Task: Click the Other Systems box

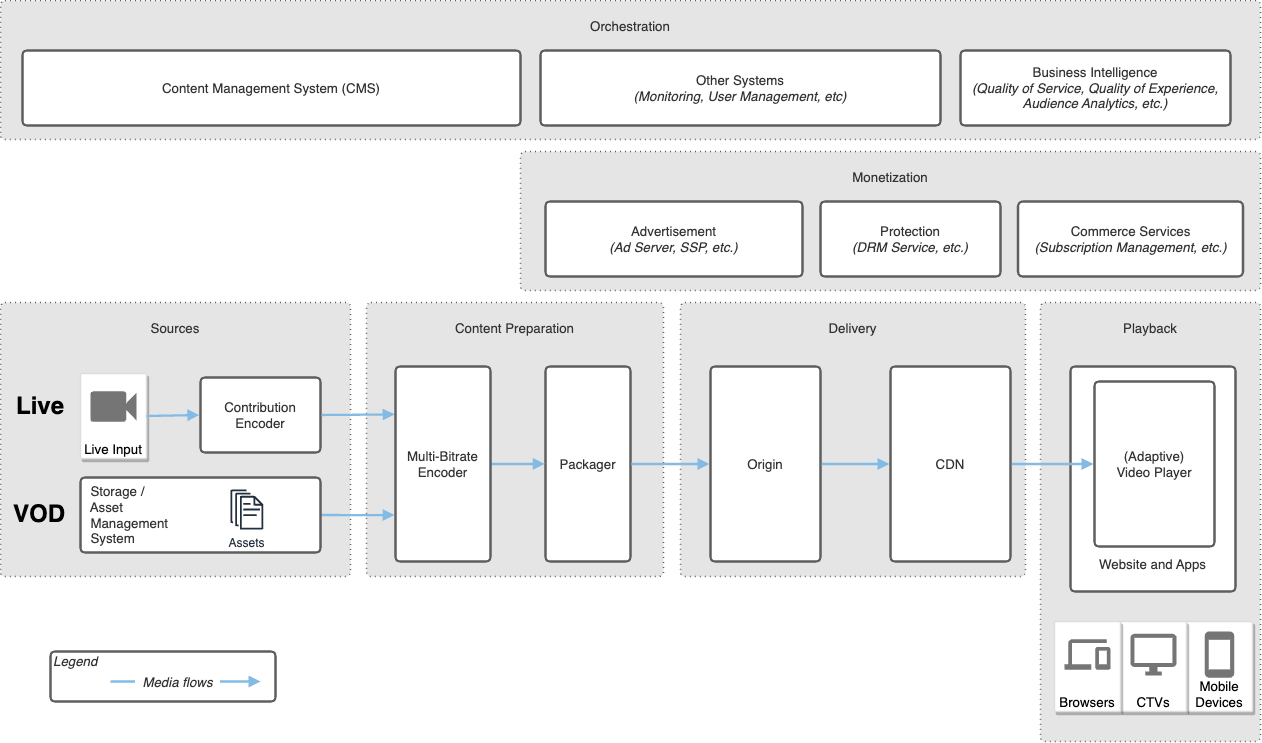Action: tap(740, 89)
